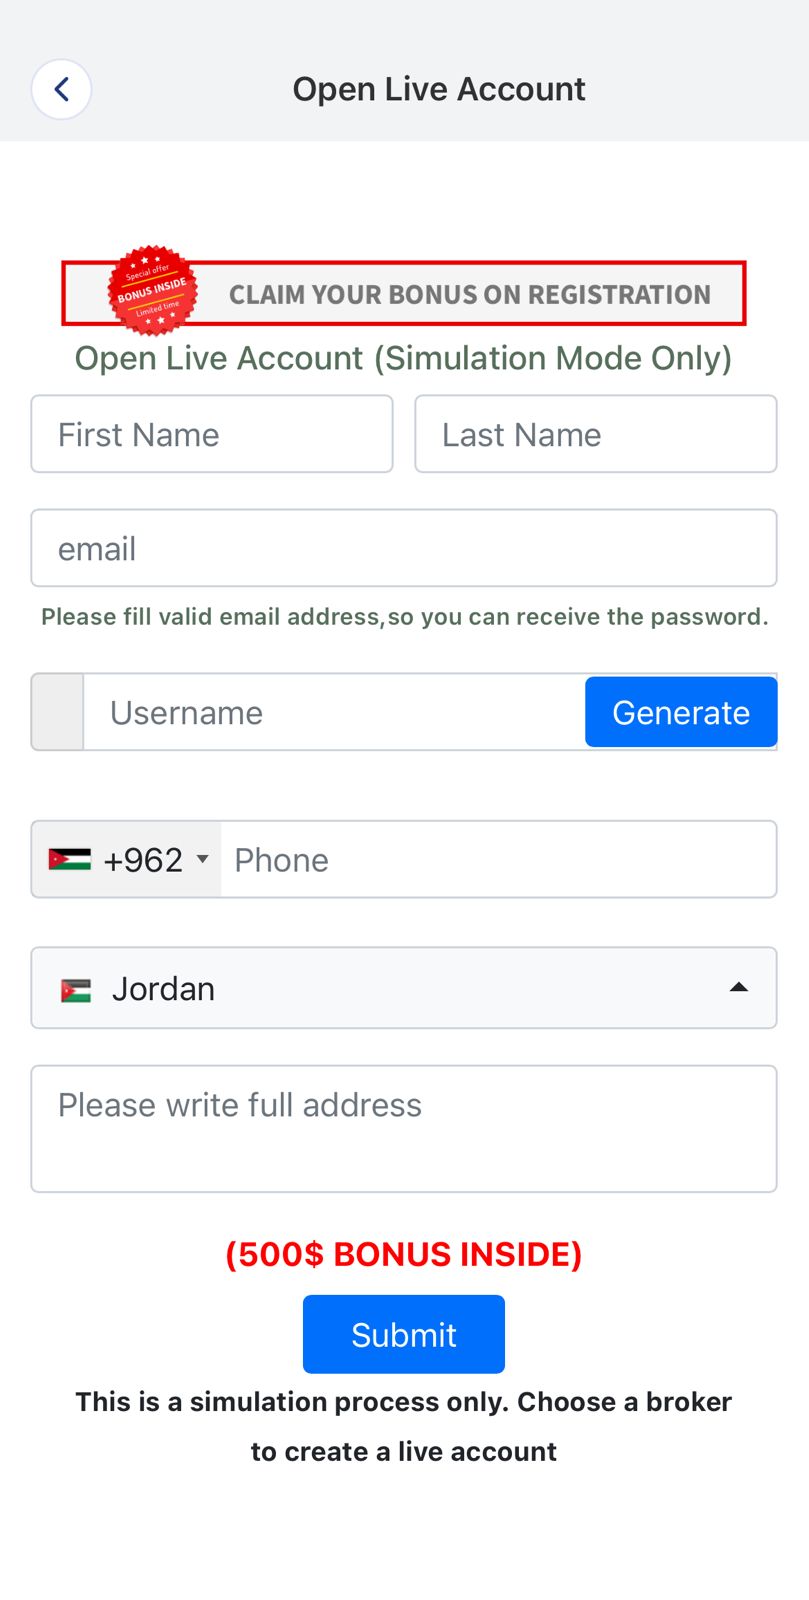
Task: Expand the +962 country code arrow
Action: click(203, 859)
